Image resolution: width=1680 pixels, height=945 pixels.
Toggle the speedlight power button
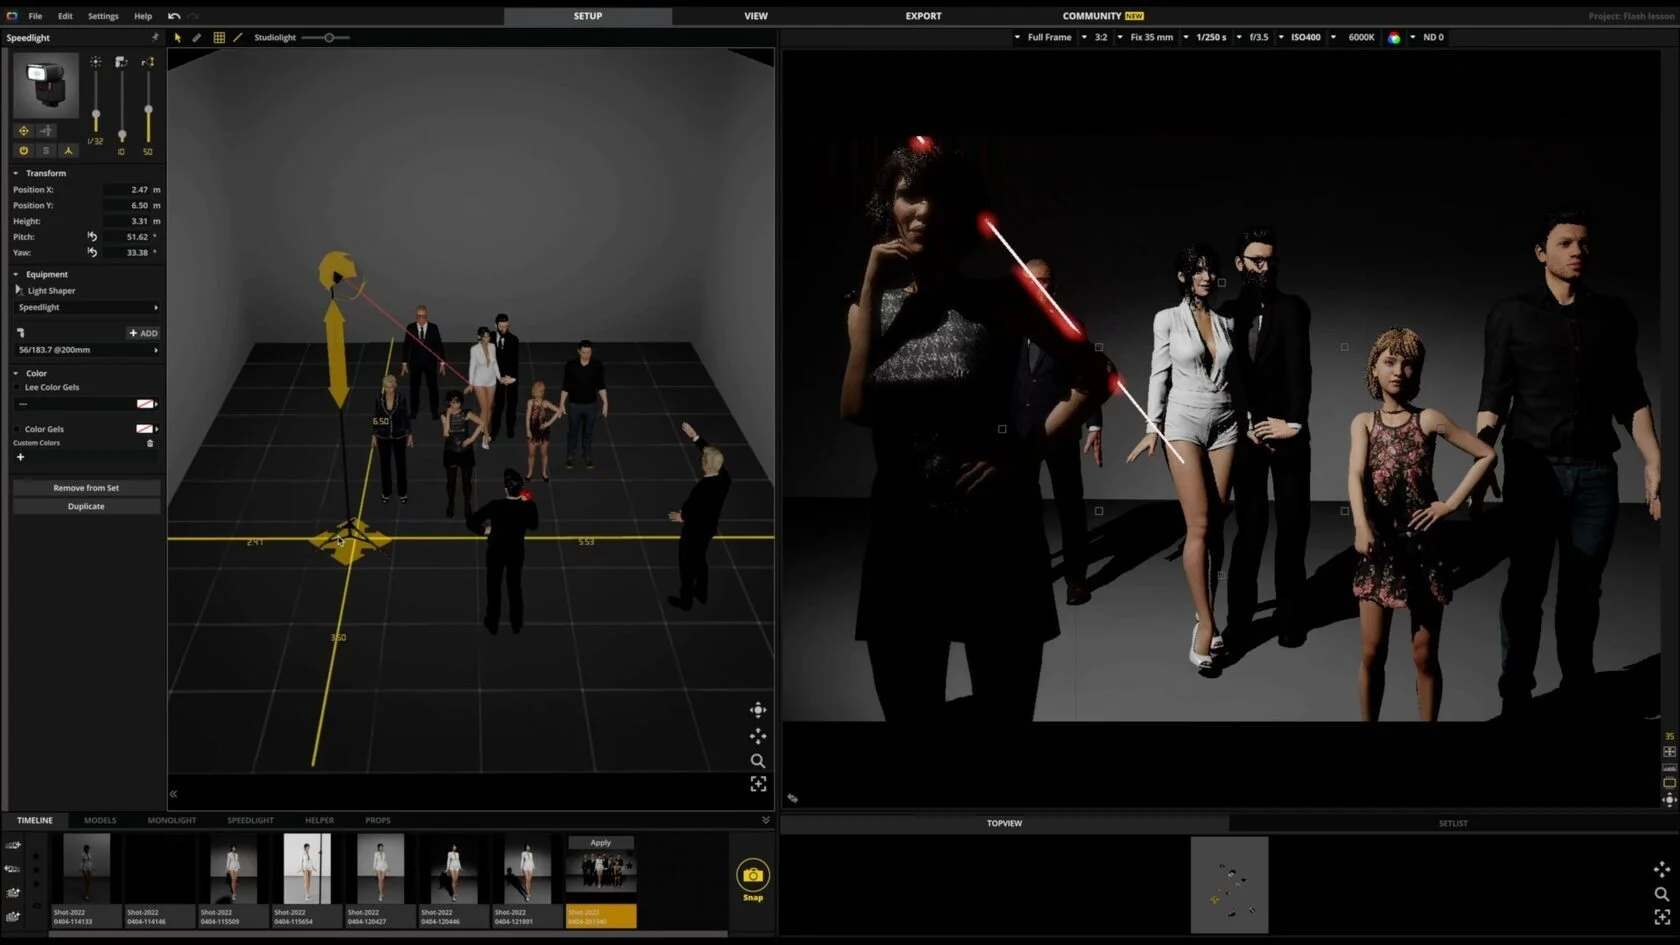[x=24, y=151]
